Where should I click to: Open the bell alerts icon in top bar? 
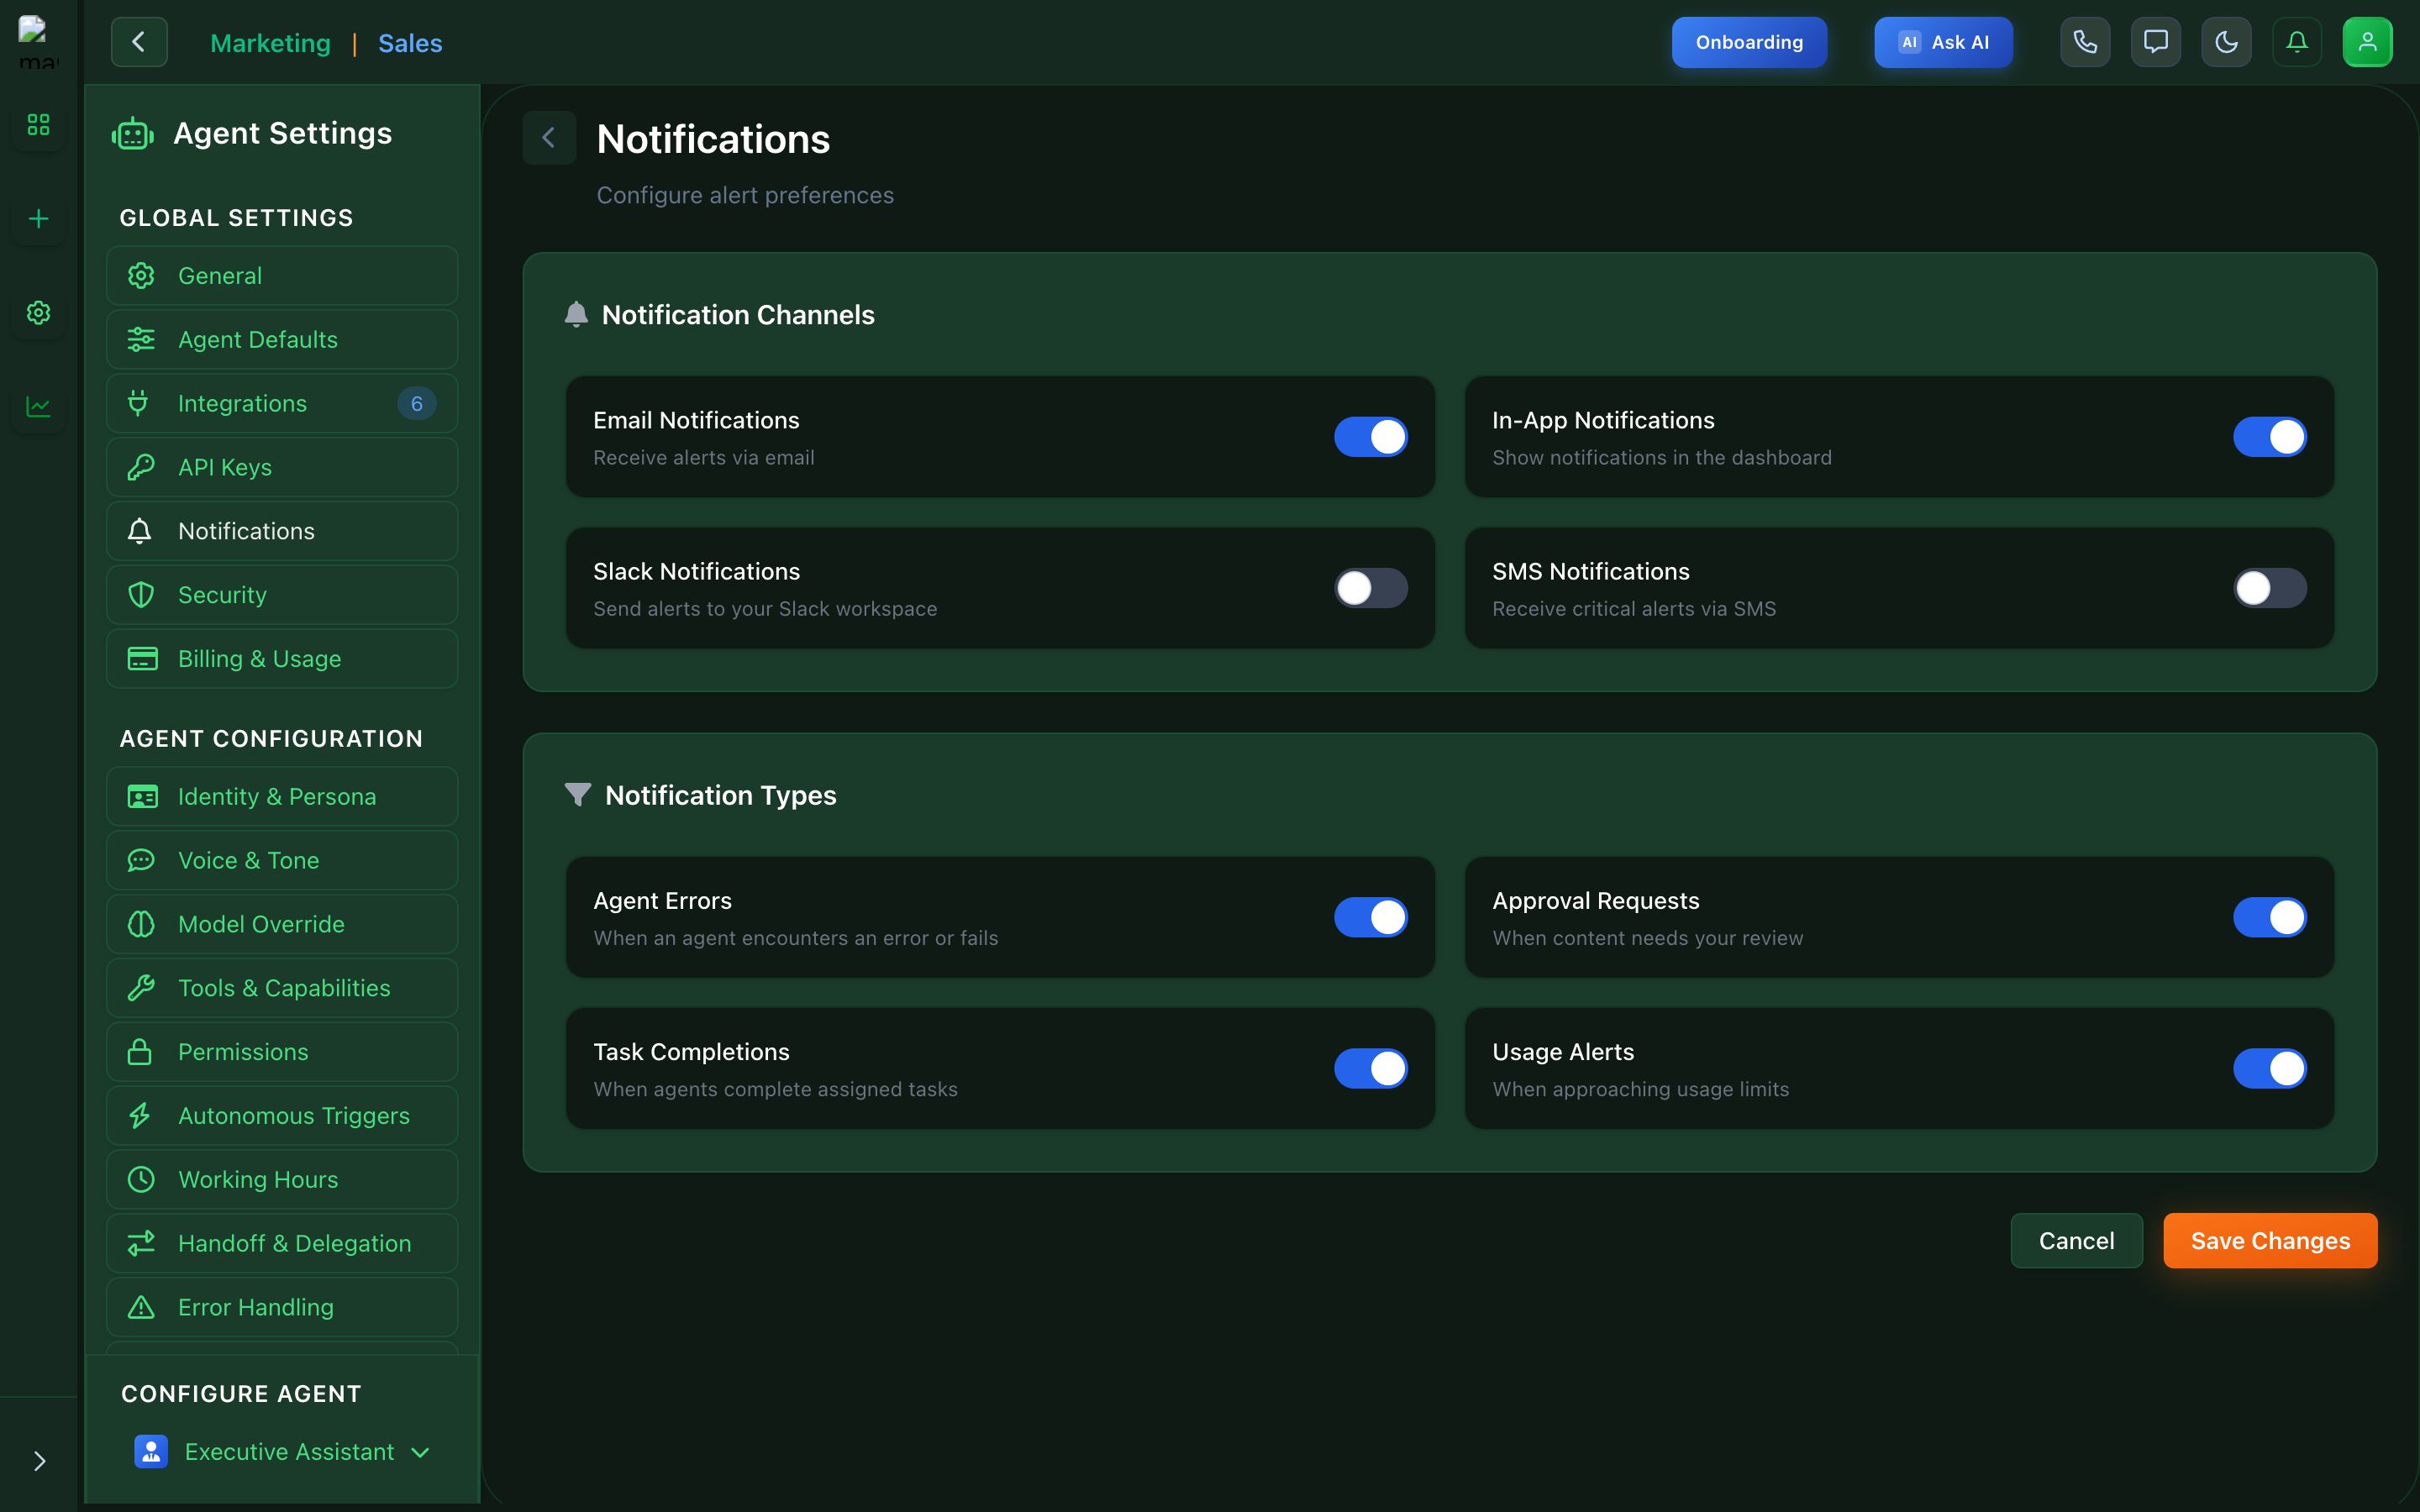click(x=2297, y=42)
